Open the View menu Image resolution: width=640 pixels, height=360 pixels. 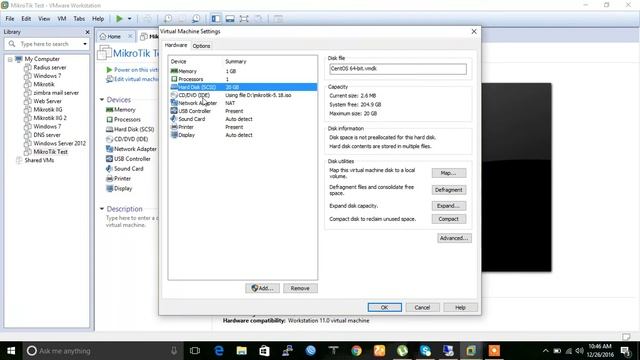(x=44, y=19)
